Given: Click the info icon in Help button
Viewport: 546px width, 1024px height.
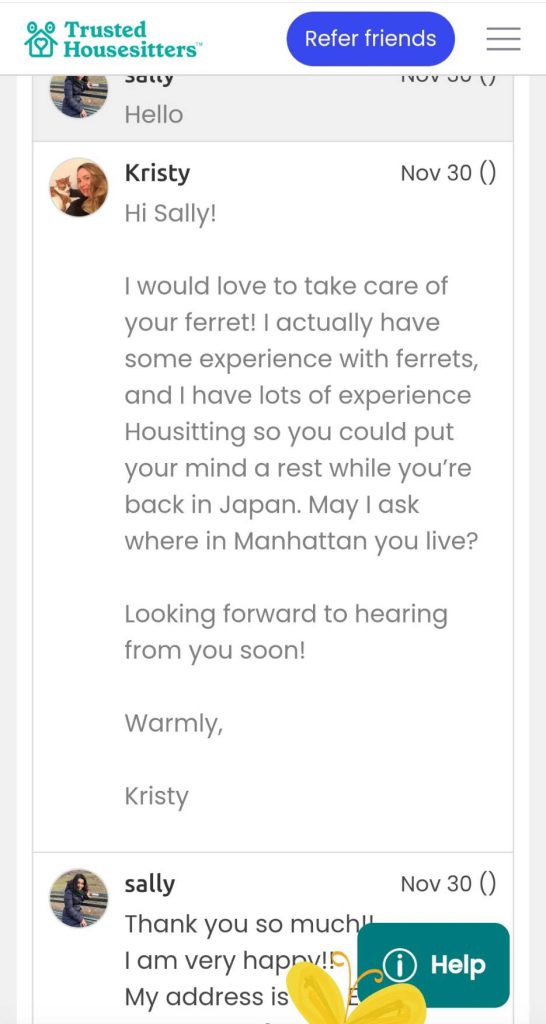Looking at the screenshot, I should coord(399,965).
